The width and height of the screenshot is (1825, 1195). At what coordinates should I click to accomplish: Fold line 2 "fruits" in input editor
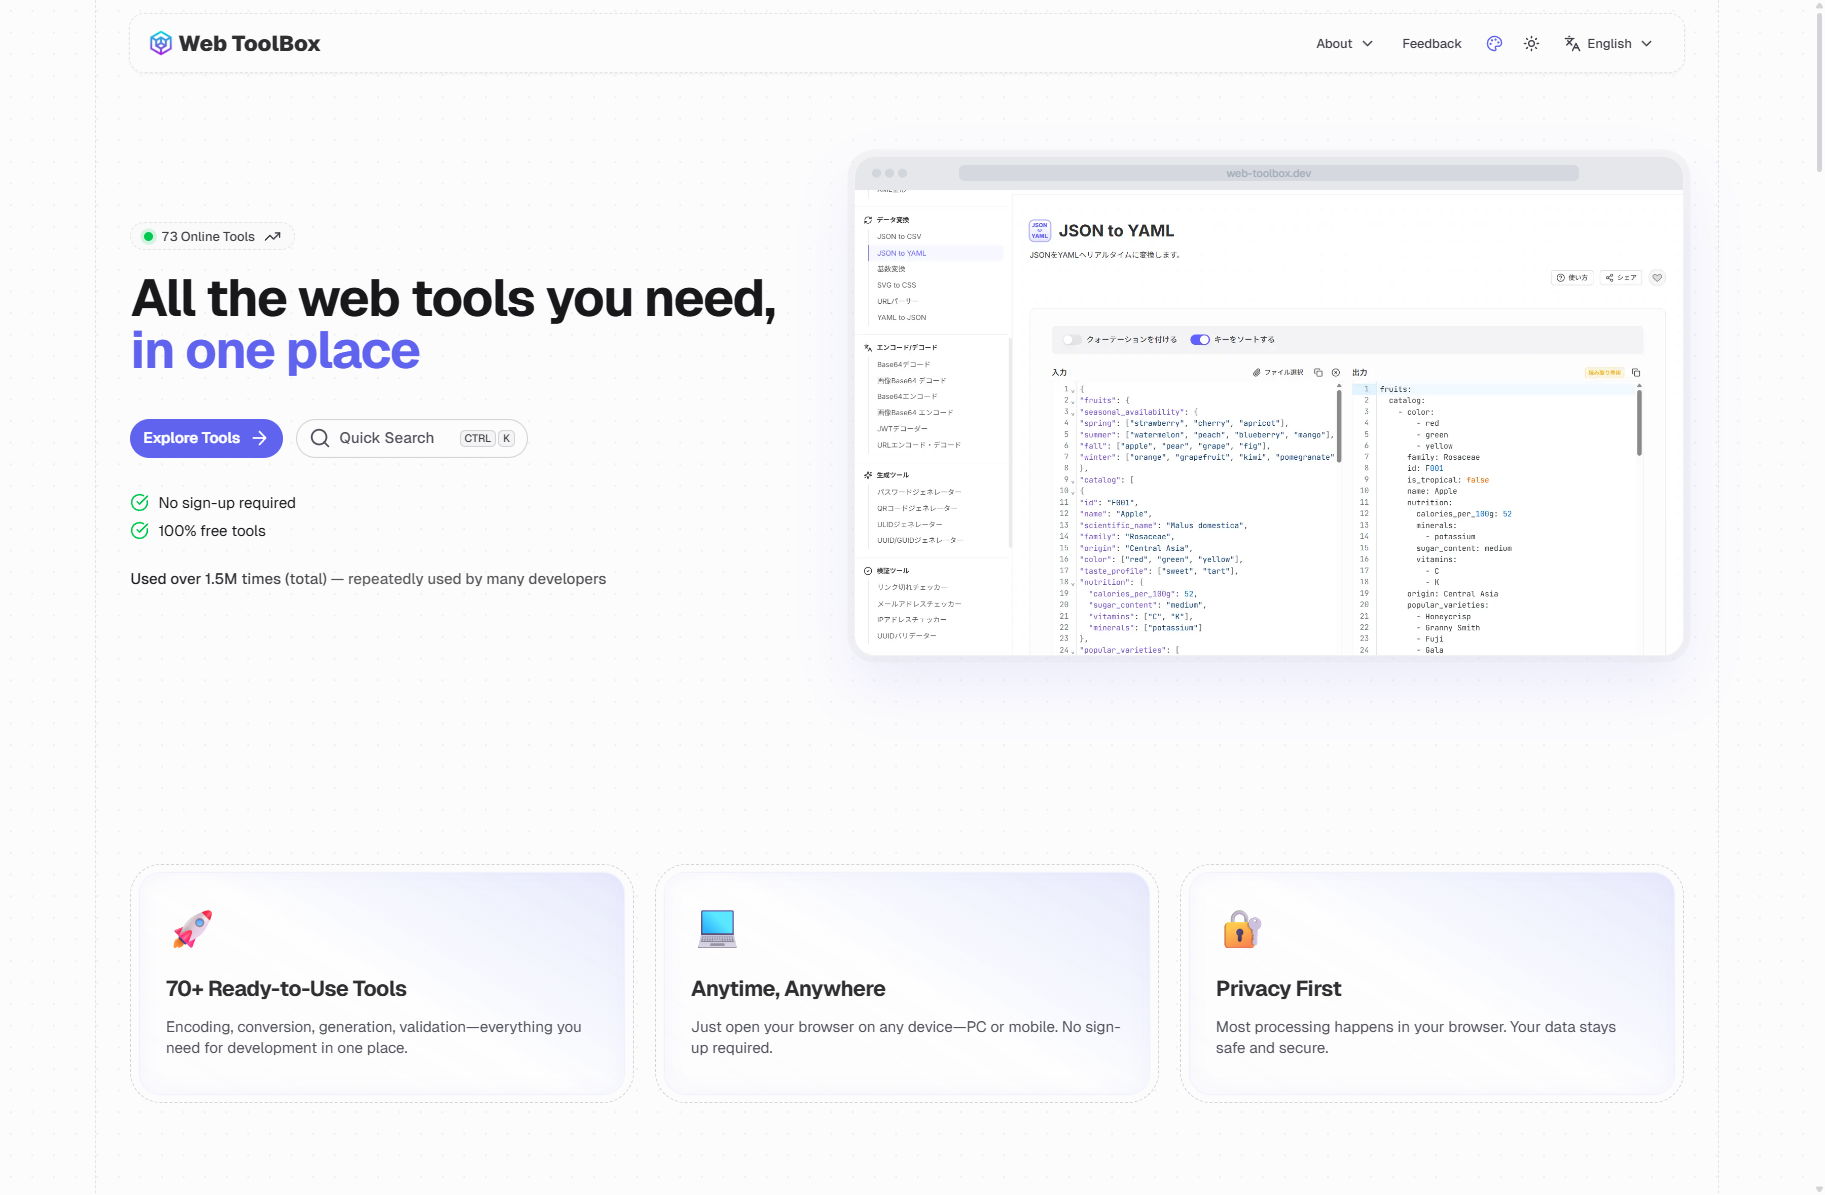point(1074,401)
